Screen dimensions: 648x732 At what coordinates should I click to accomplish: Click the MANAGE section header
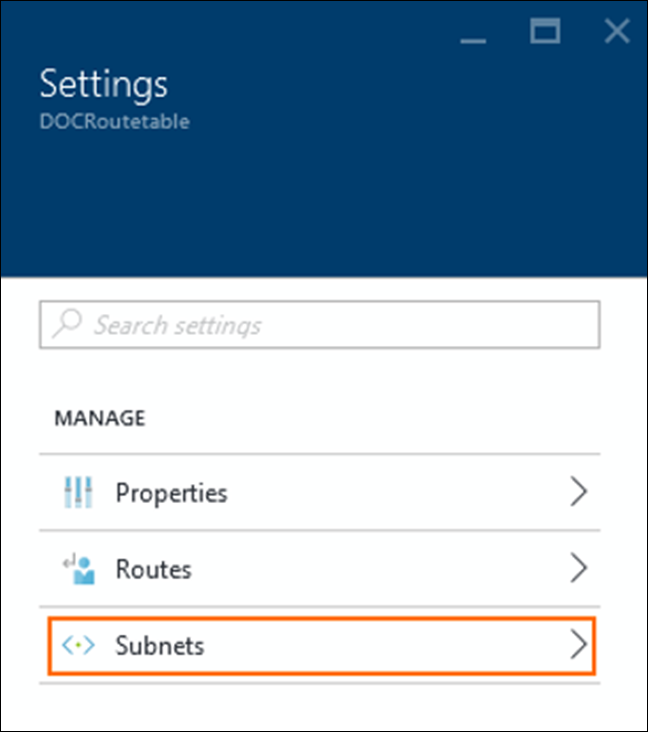(100, 418)
